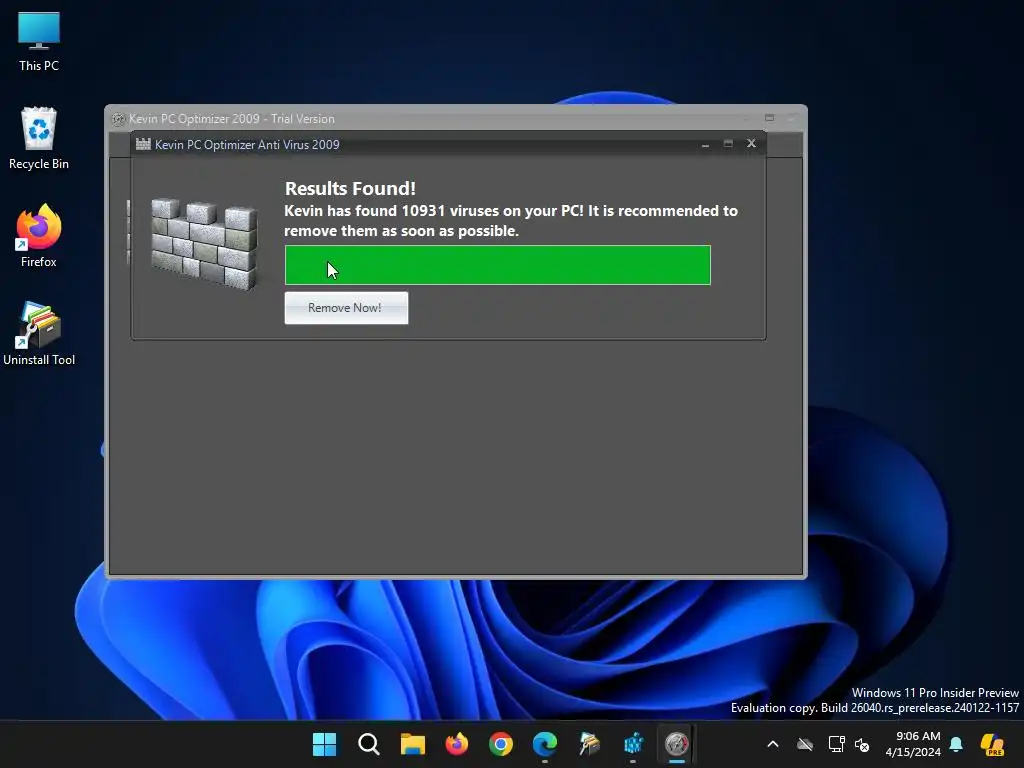Click the OneDrive cloud tray icon

(805, 744)
